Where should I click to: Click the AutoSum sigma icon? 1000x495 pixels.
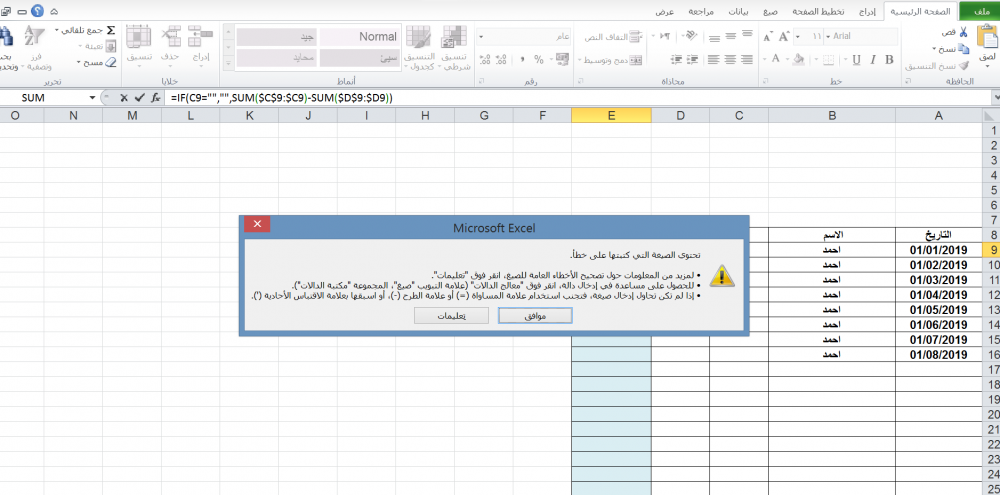coord(110,30)
